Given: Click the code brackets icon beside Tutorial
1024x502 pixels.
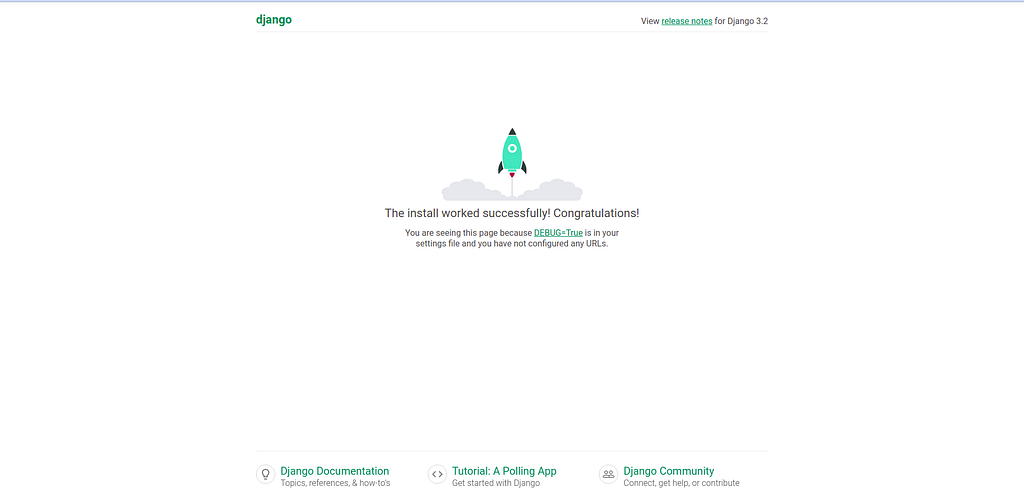Looking at the screenshot, I should point(437,474).
